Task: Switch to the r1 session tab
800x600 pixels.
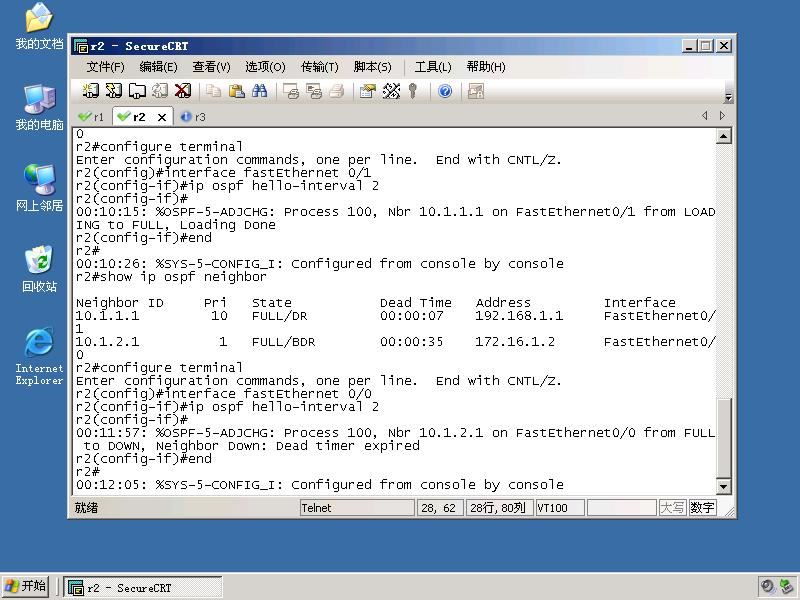Action: point(91,117)
